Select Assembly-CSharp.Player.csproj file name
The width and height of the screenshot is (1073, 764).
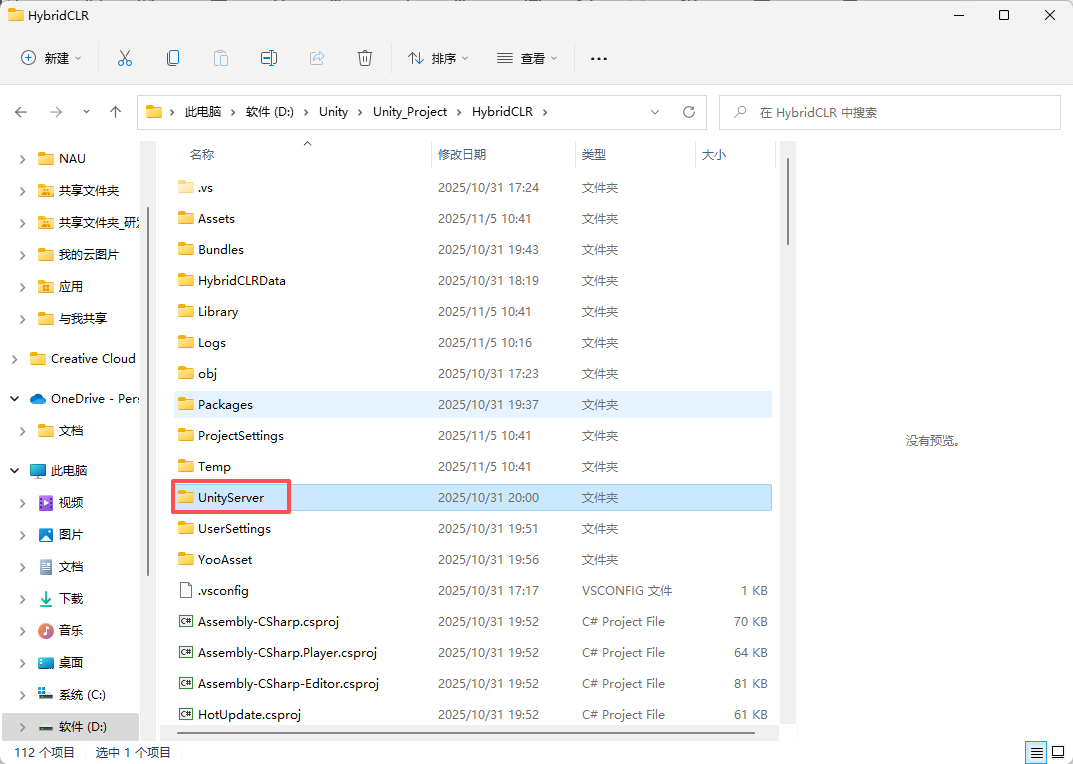point(287,652)
